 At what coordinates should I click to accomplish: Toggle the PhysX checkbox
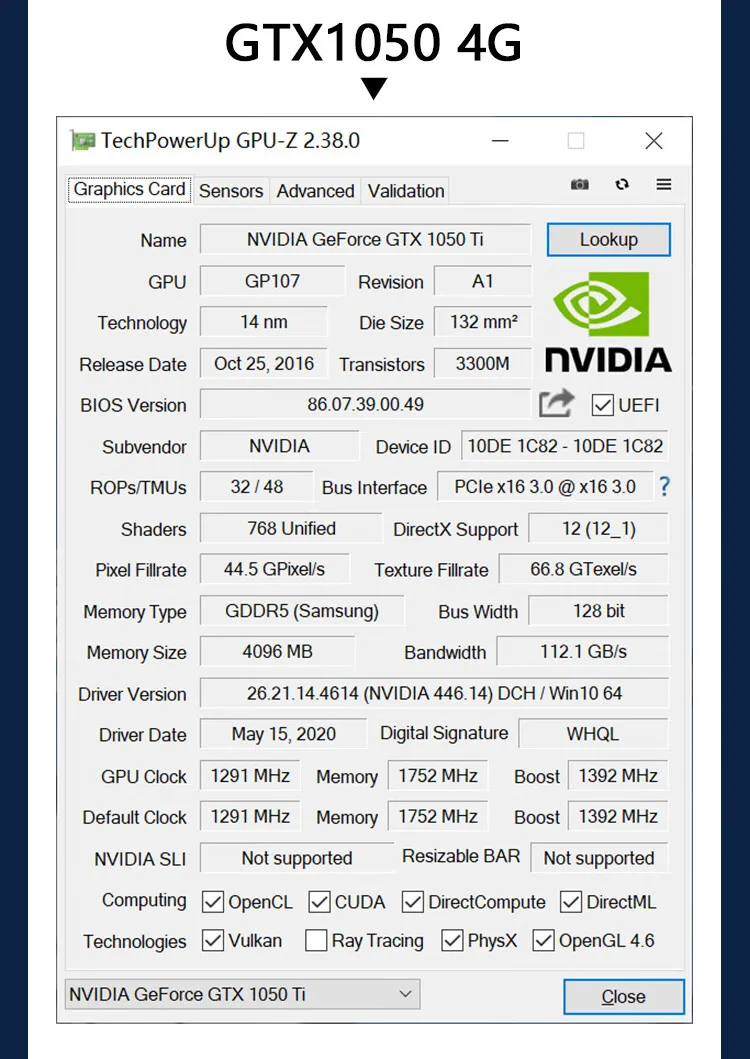[x=452, y=941]
